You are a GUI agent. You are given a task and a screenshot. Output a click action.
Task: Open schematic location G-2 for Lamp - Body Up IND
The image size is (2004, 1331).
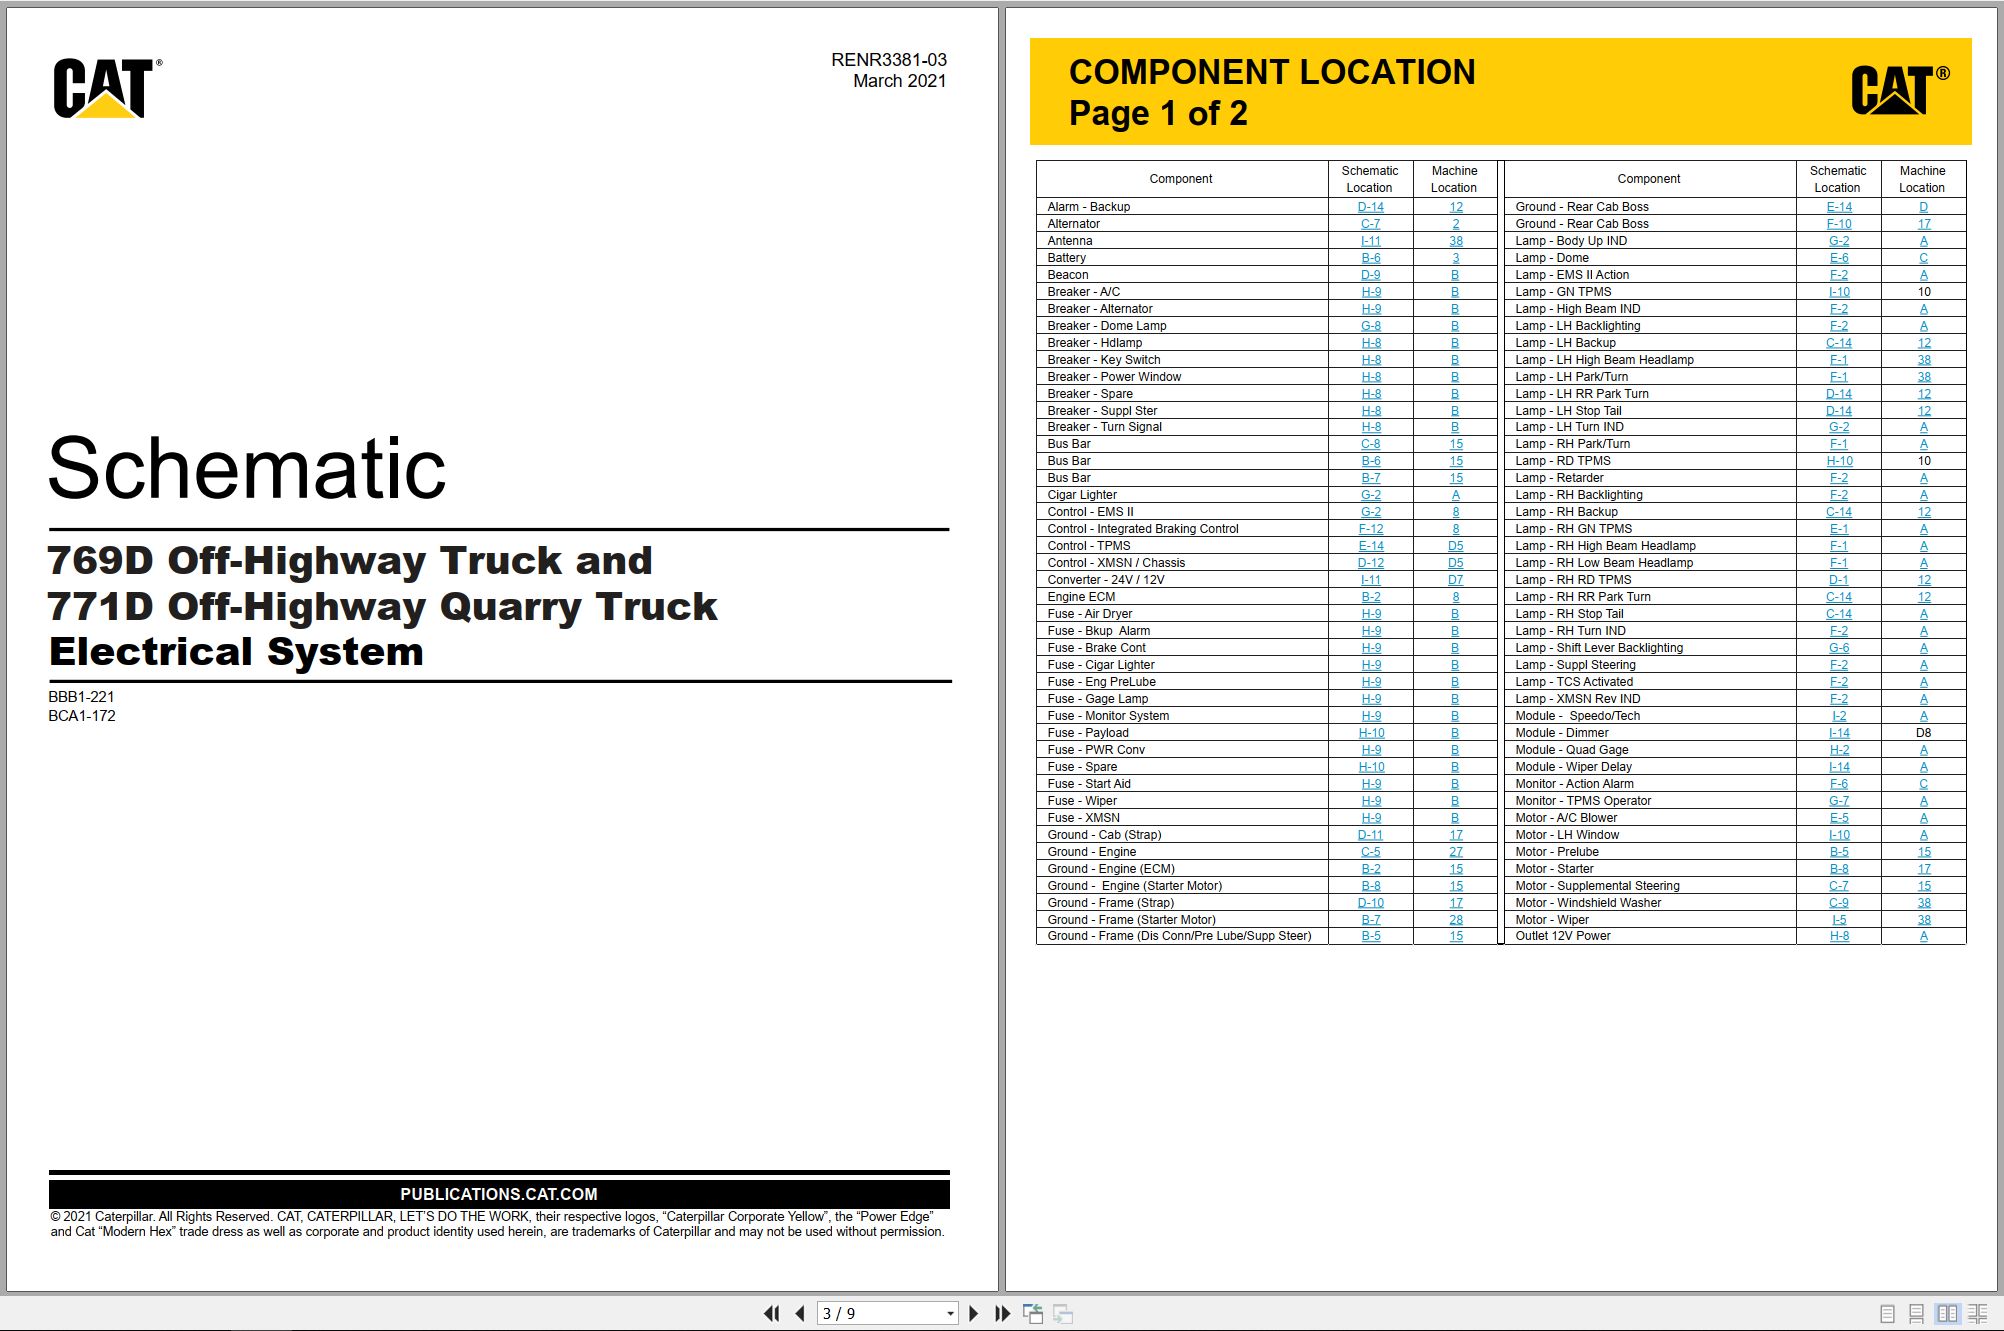pyautogui.click(x=1838, y=241)
